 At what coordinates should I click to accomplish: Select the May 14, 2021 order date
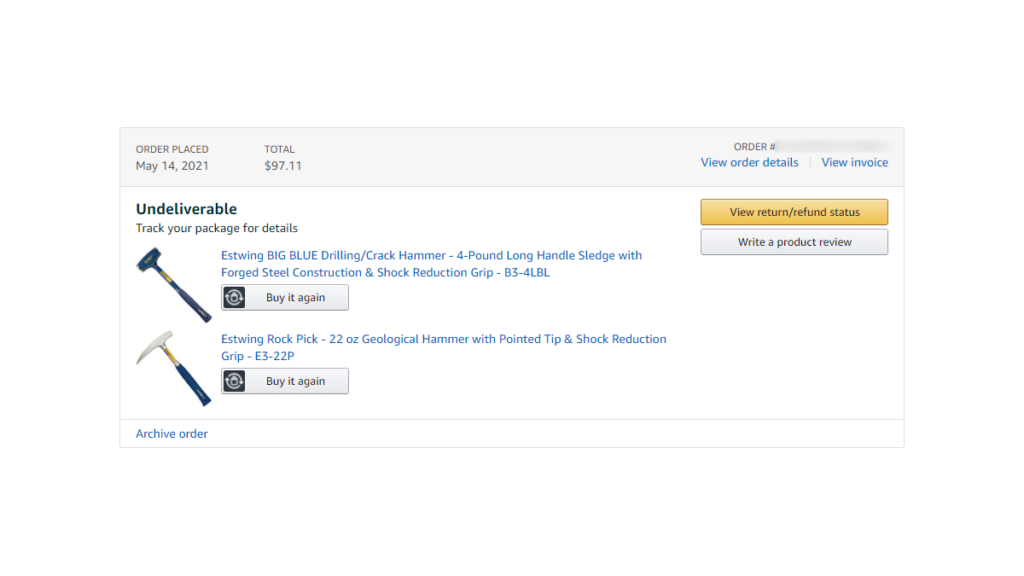pos(172,166)
